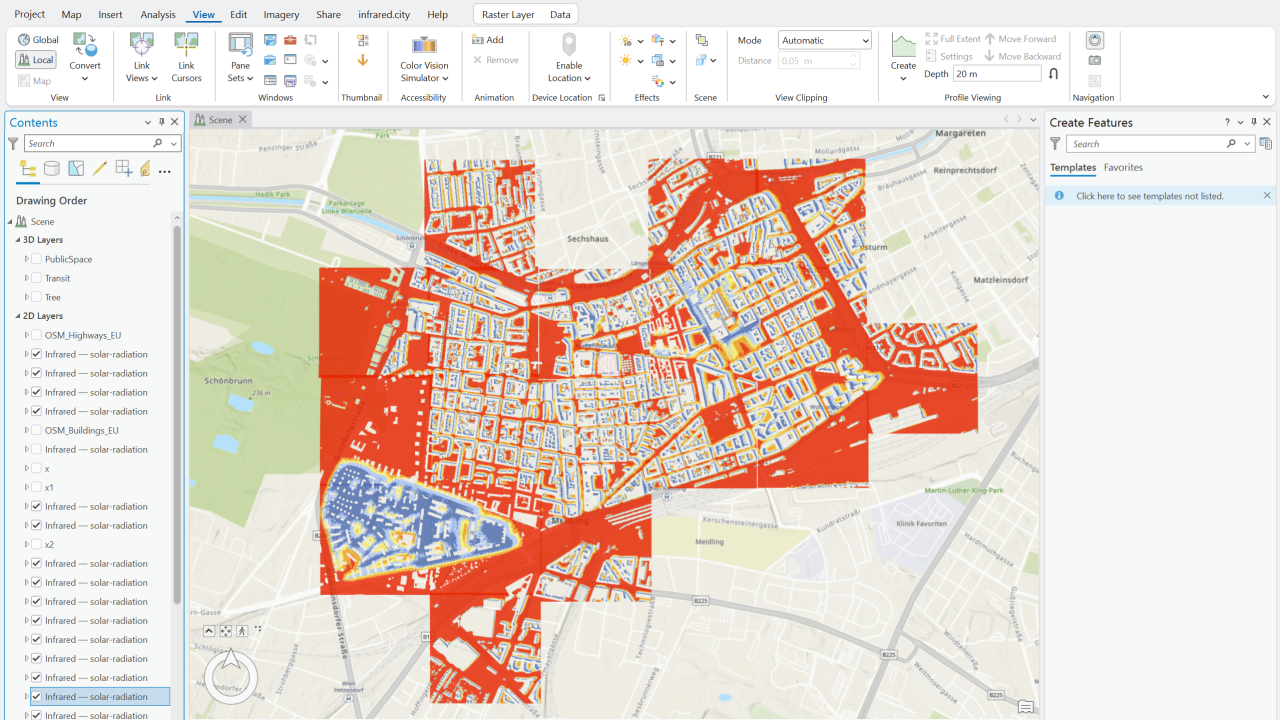This screenshot has height=720, width=1280.
Task: Click the Enable Location pin icon
Action: pos(569,45)
